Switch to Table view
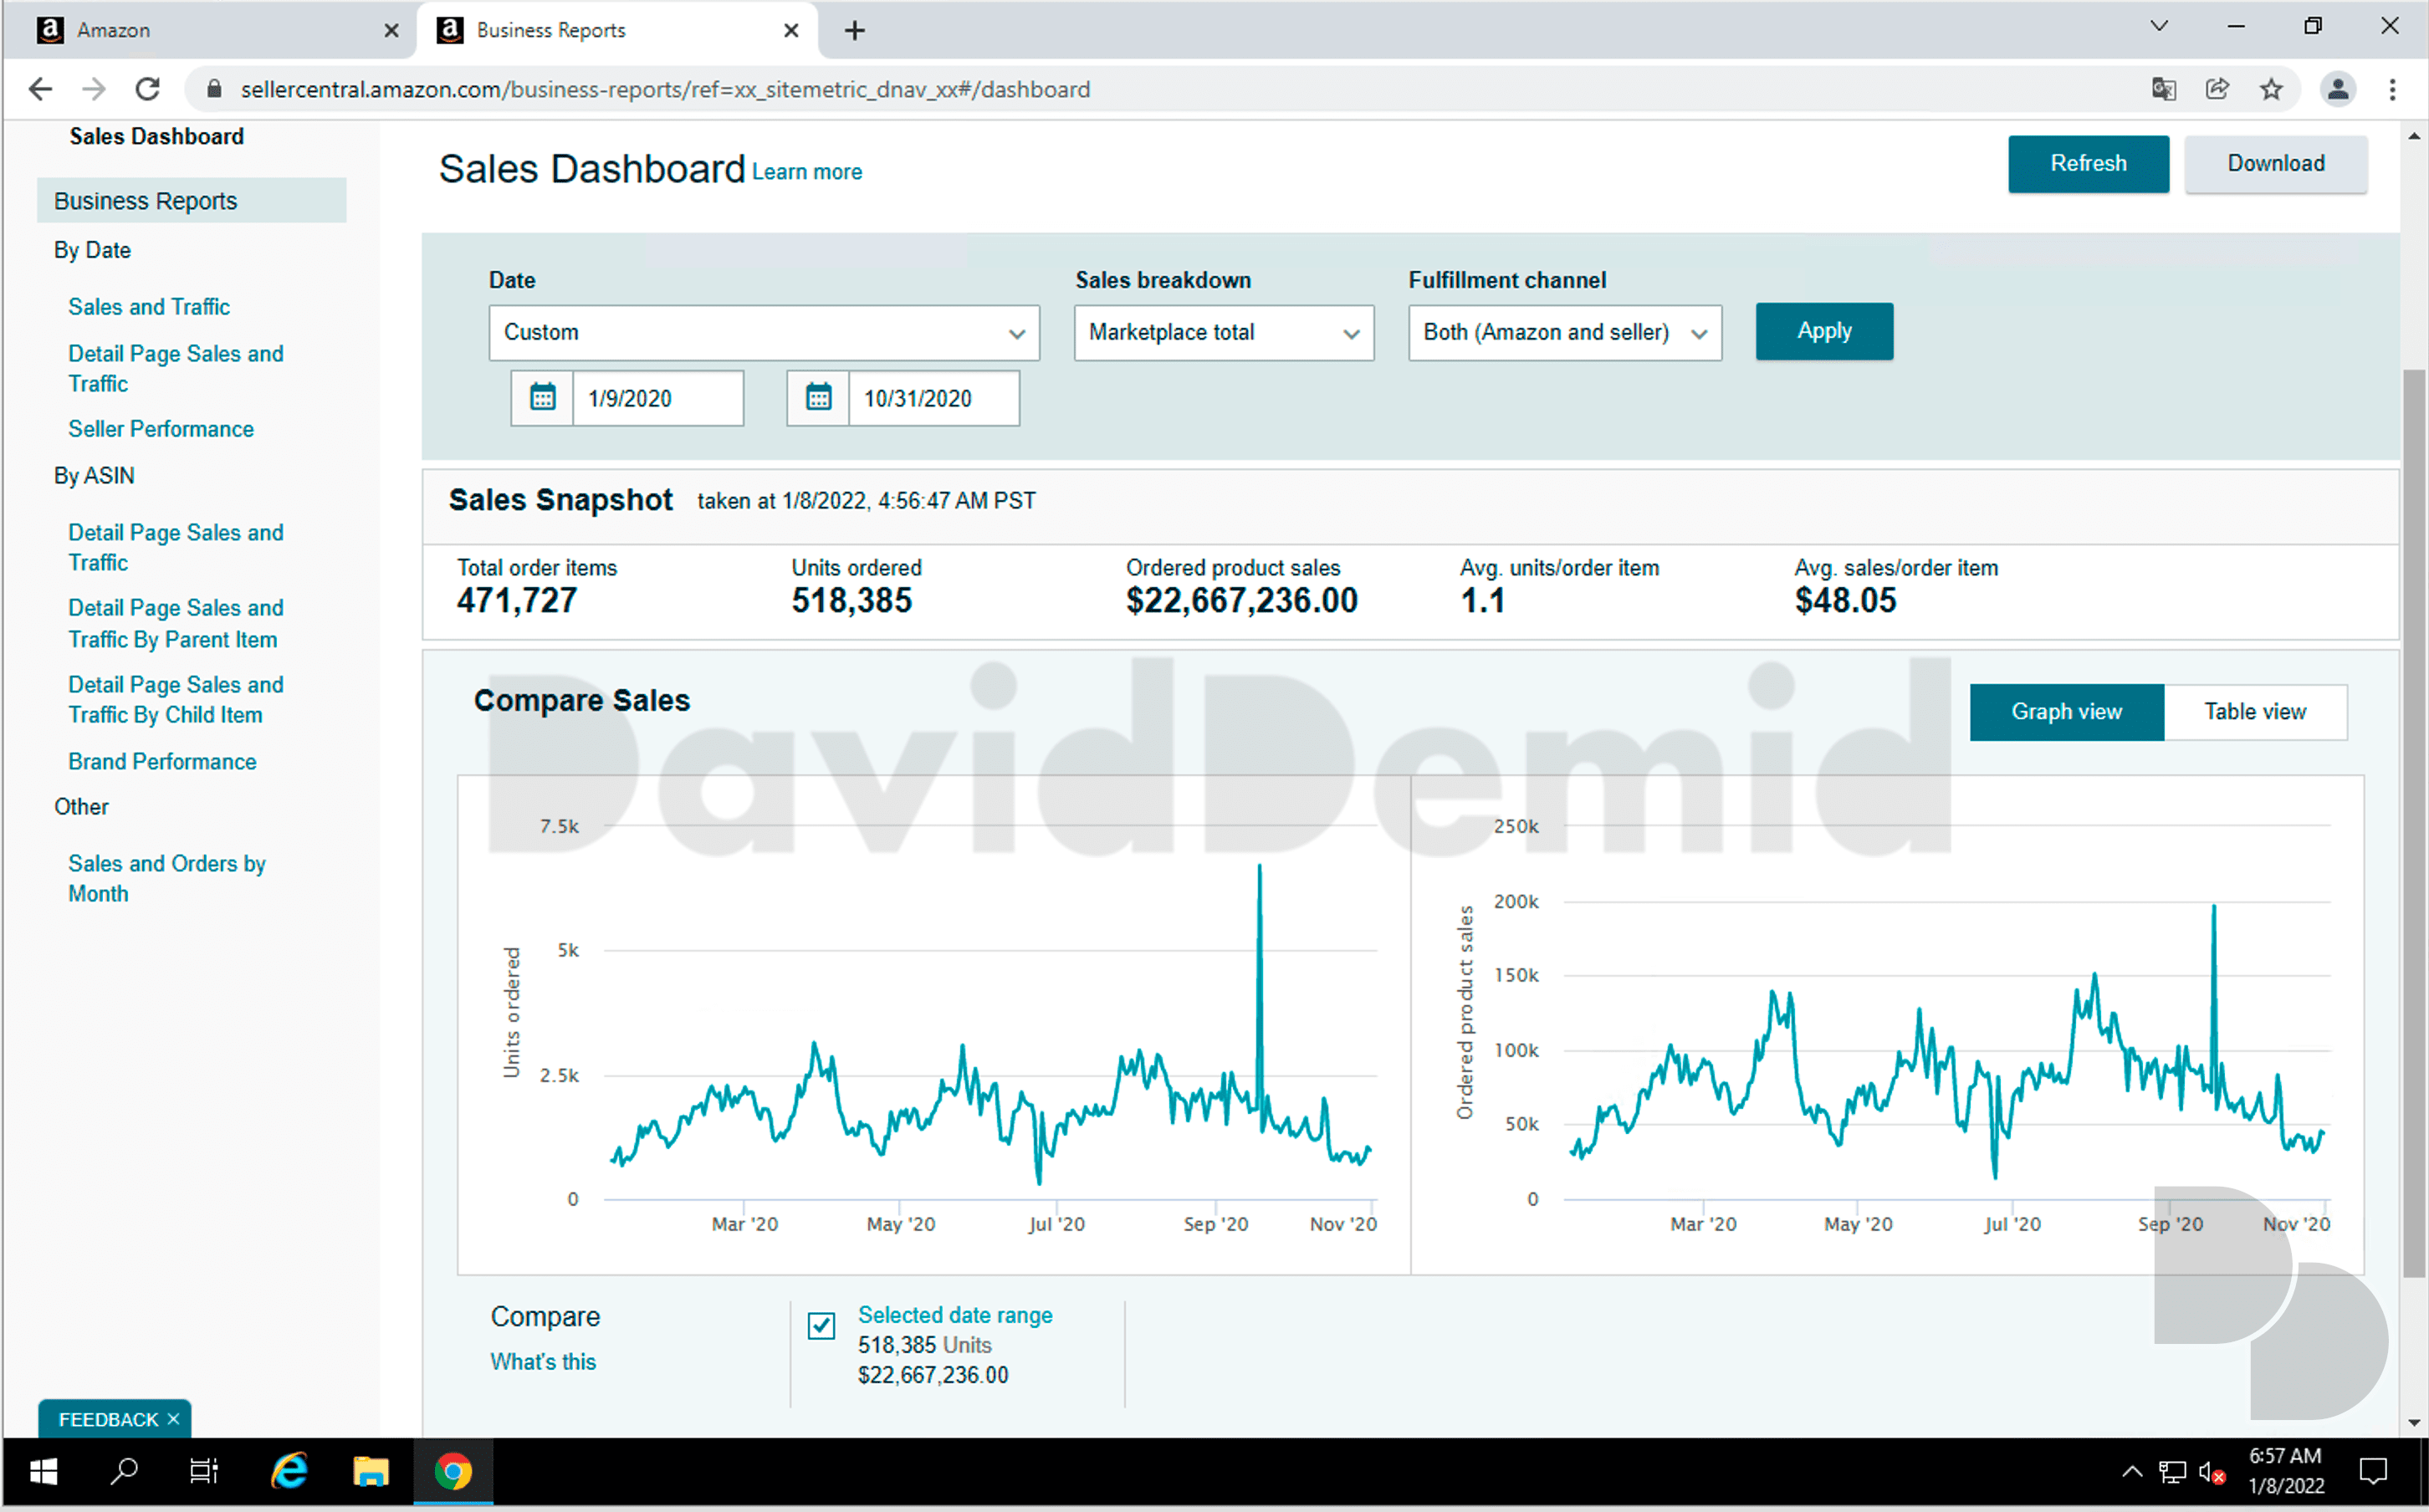 pos(2255,712)
